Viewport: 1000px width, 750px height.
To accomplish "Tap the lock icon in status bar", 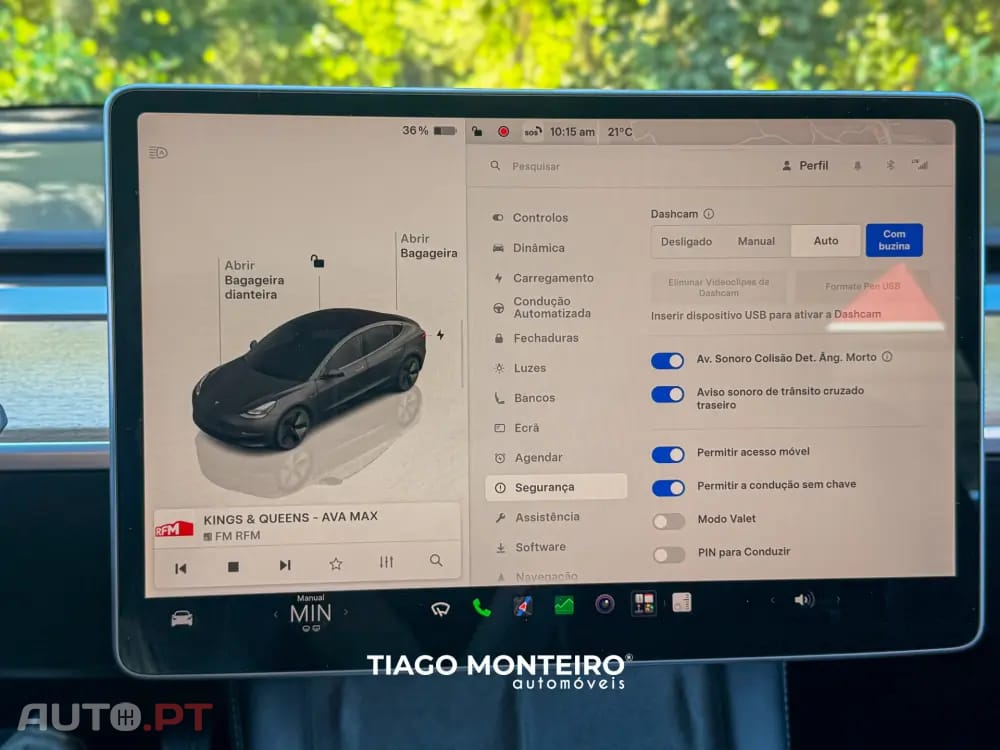I will click(476, 131).
